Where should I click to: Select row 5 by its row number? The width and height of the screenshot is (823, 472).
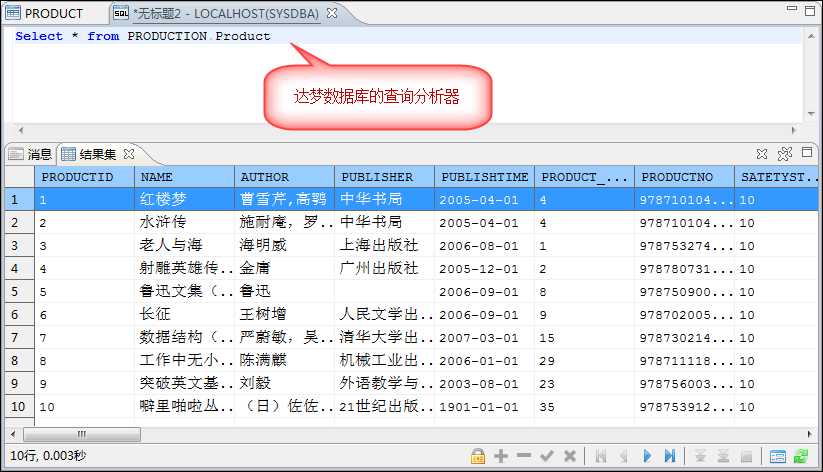click(15, 291)
